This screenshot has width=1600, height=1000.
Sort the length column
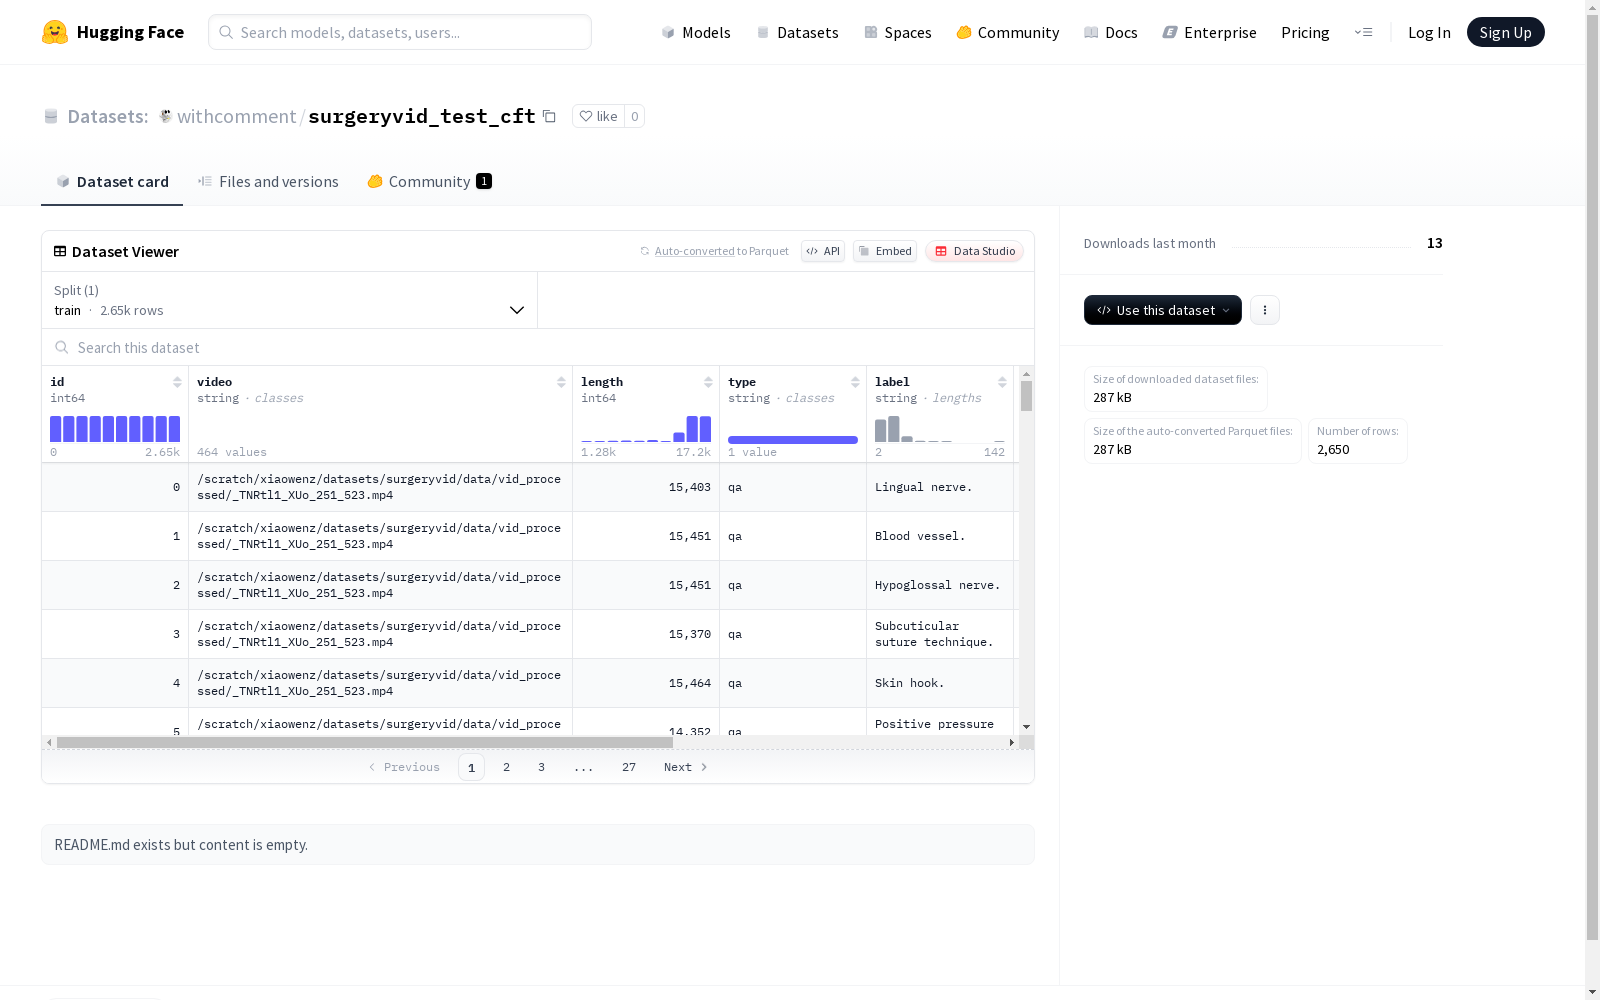[708, 382]
